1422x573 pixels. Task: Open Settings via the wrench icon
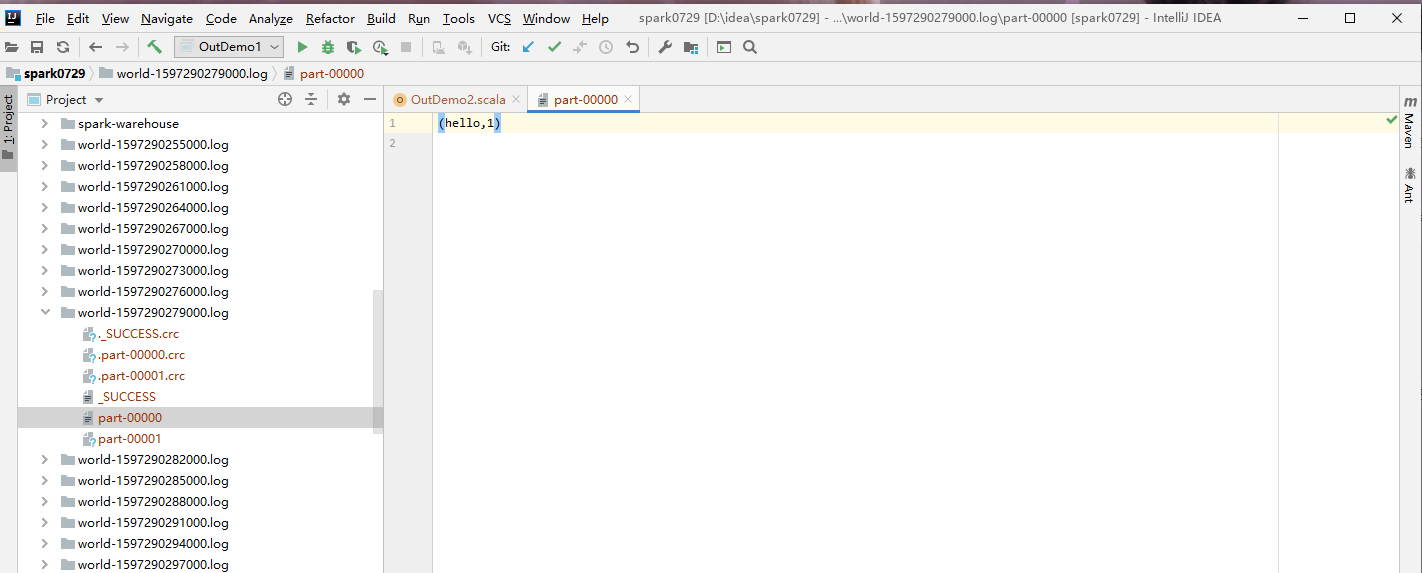[x=665, y=47]
